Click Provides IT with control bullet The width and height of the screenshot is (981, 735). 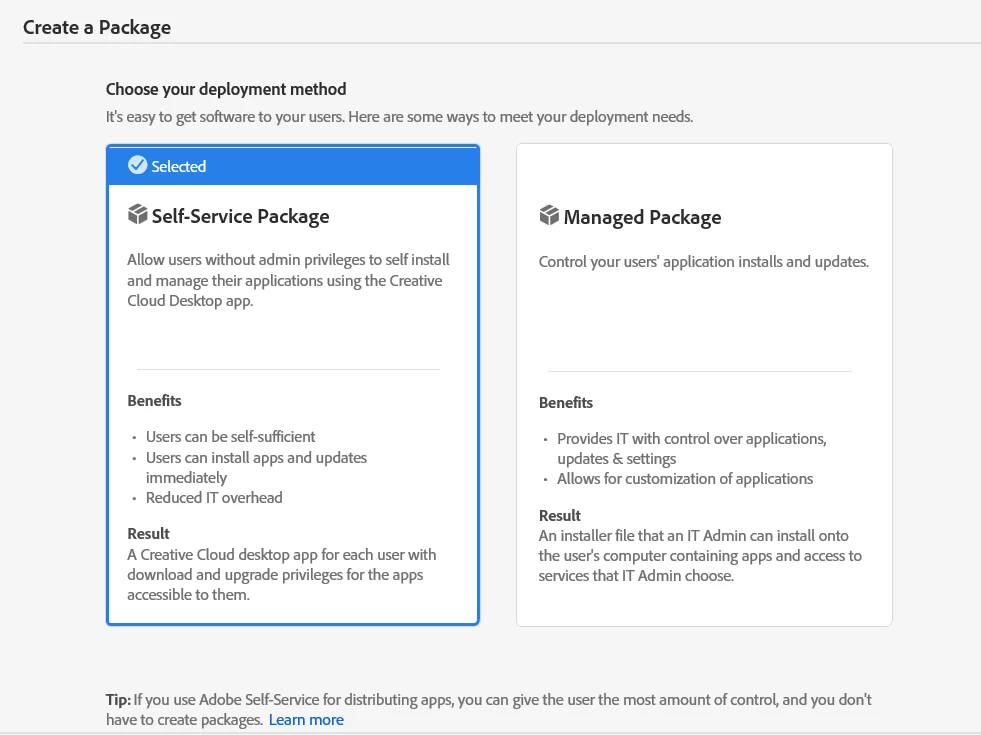(x=691, y=439)
